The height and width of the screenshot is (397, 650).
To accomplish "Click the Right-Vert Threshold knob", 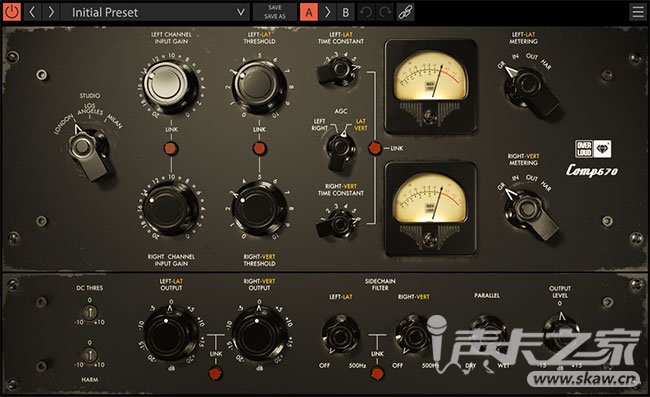I will click(x=259, y=208).
